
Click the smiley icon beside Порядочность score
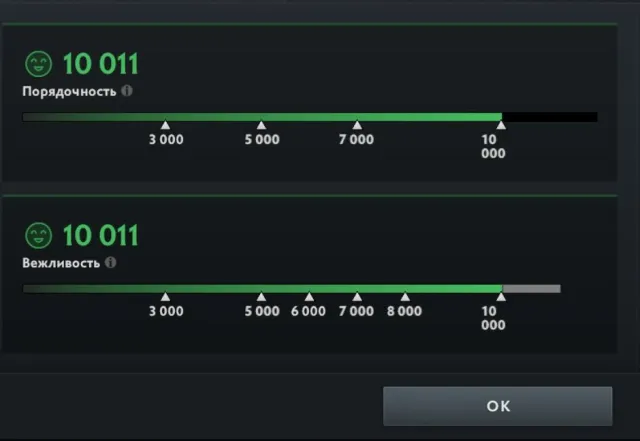click(39, 64)
